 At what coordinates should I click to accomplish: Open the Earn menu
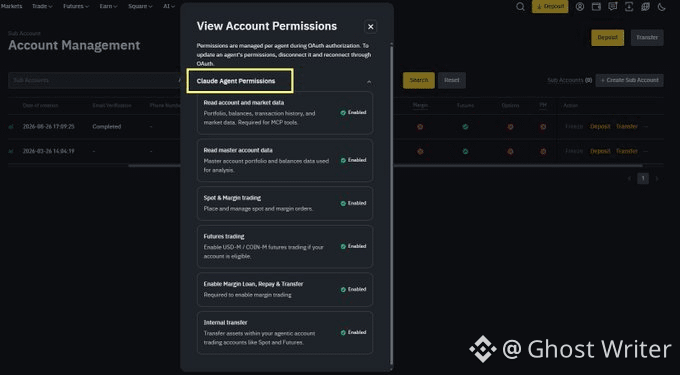[108, 7]
